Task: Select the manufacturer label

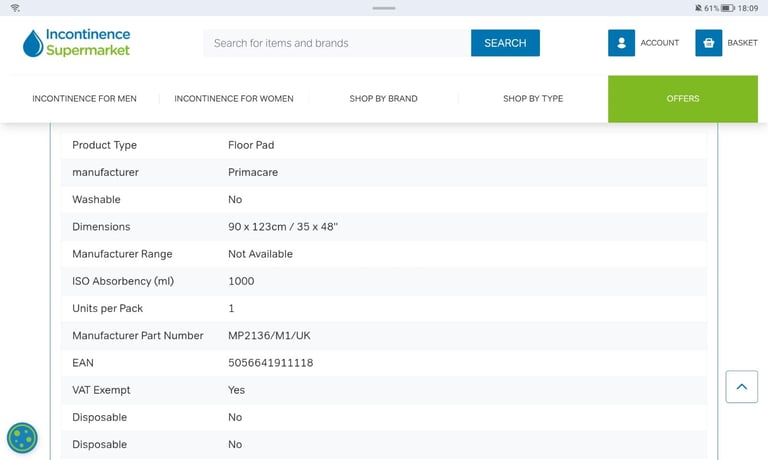Action: (x=105, y=172)
